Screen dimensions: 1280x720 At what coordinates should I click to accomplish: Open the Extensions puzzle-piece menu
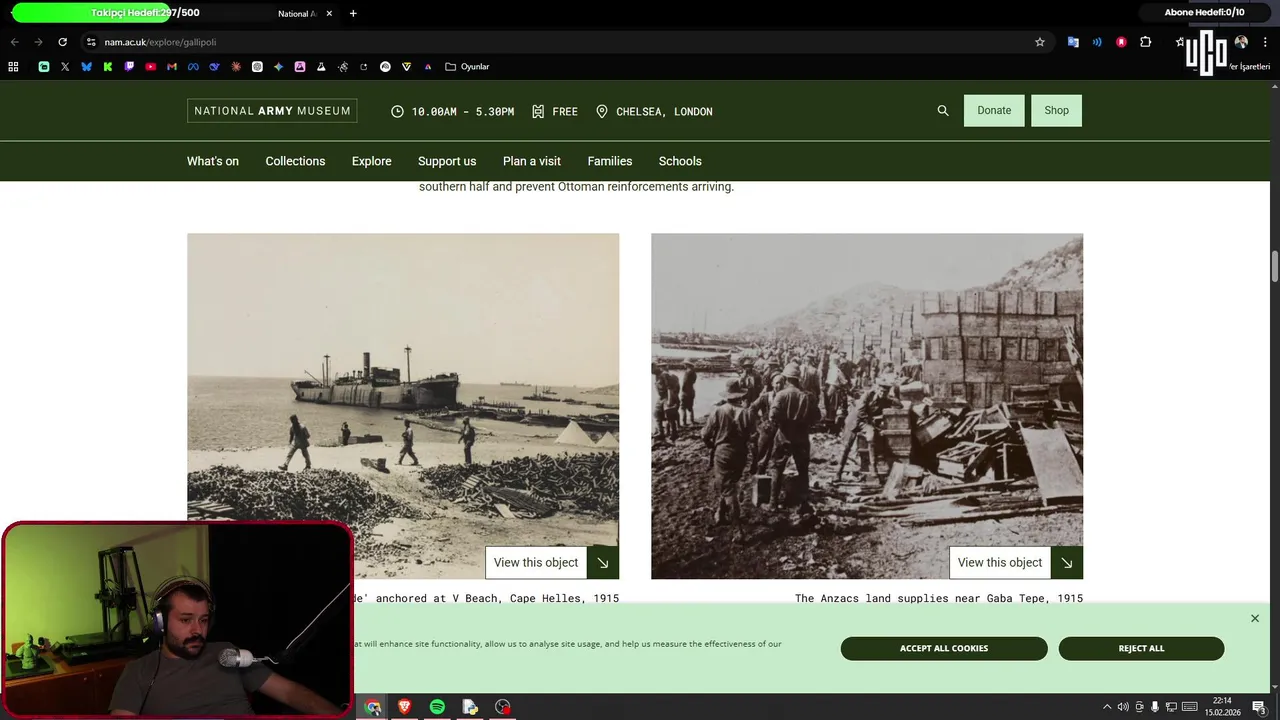[x=1146, y=42]
